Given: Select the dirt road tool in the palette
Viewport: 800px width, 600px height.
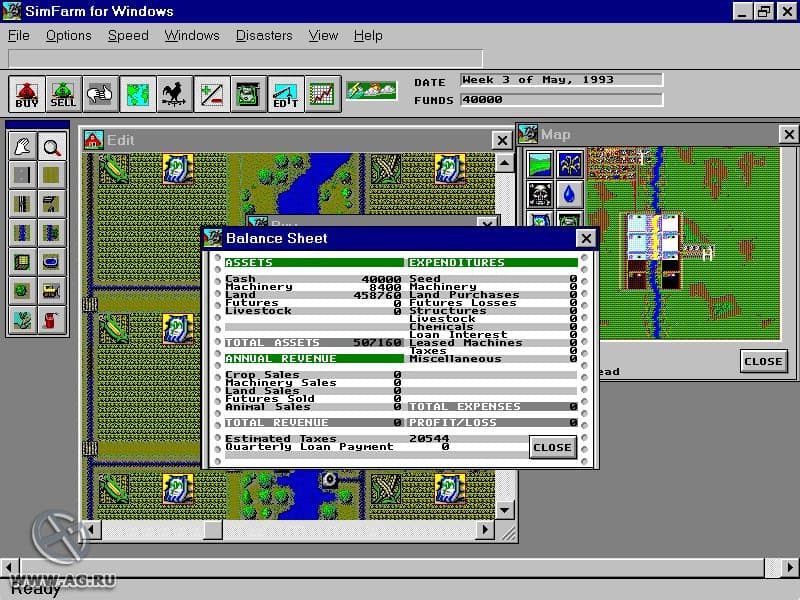Looking at the screenshot, I should [x=22, y=204].
